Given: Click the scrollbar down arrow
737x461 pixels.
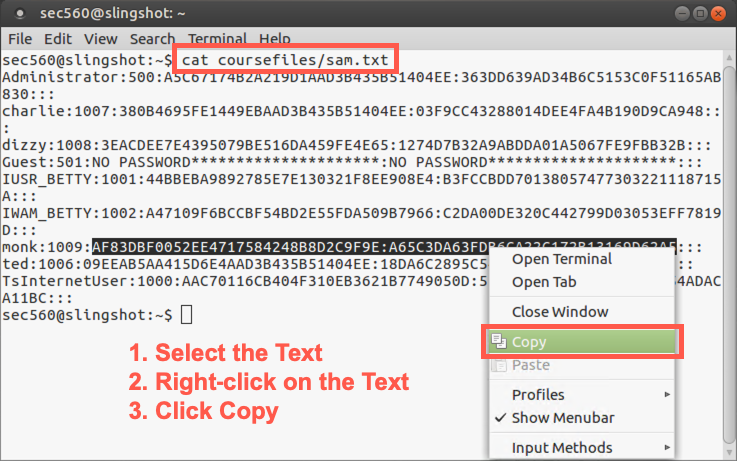Looking at the screenshot, I should [729, 453].
